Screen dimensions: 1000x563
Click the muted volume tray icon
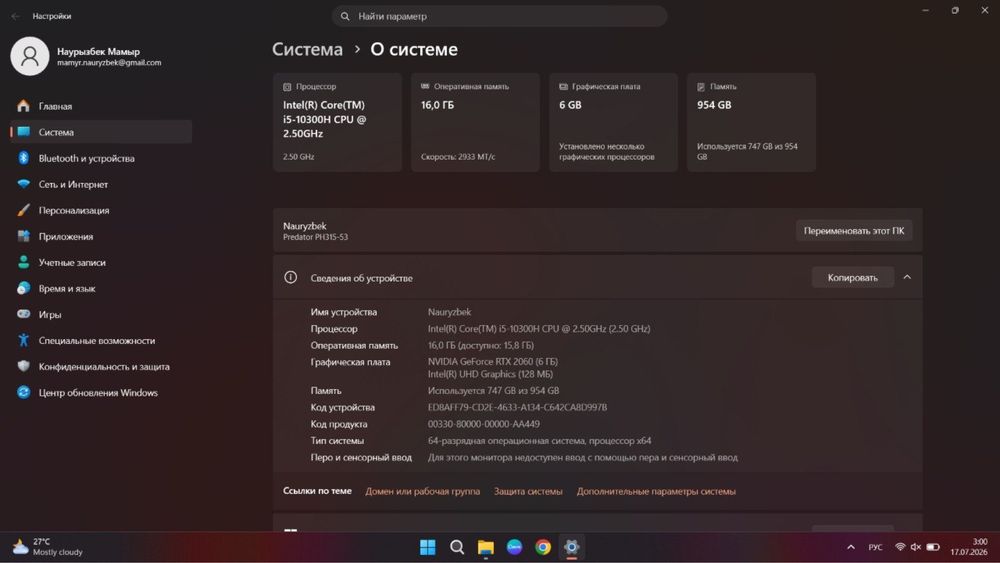point(916,547)
